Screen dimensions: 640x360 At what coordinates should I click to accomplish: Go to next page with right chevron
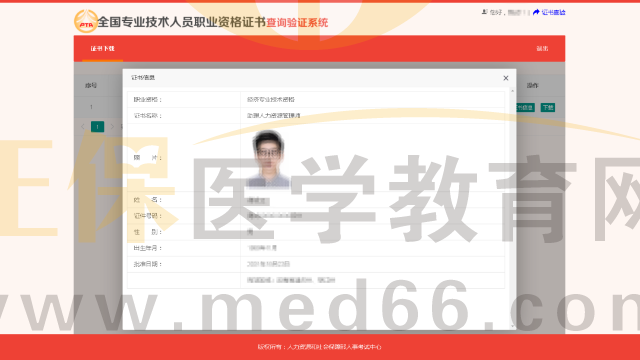(112, 127)
